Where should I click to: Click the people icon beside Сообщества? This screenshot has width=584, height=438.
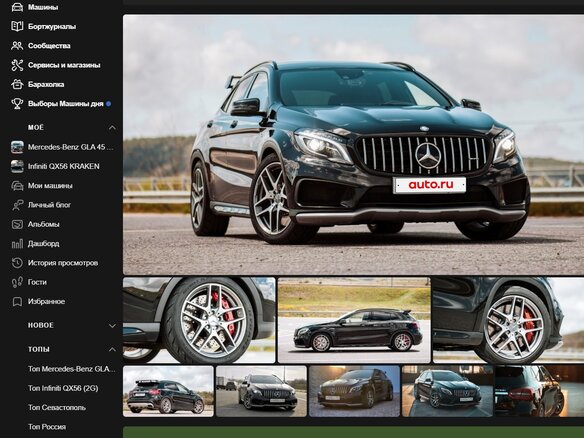(x=17, y=45)
